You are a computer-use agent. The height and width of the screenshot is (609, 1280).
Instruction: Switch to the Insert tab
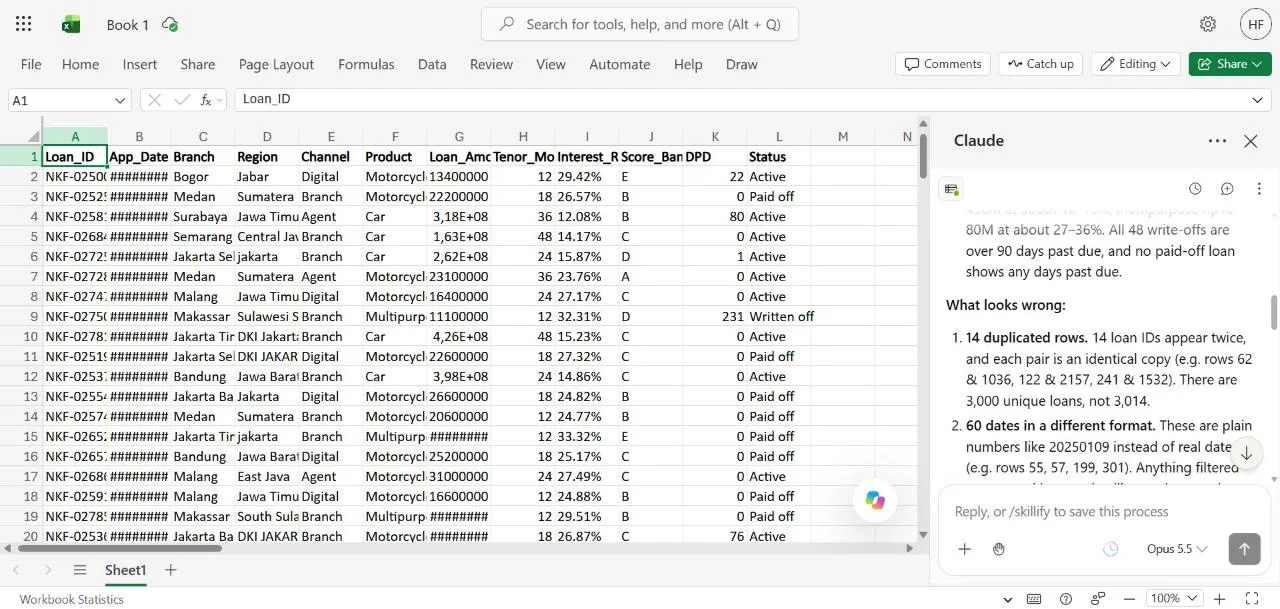(140, 64)
